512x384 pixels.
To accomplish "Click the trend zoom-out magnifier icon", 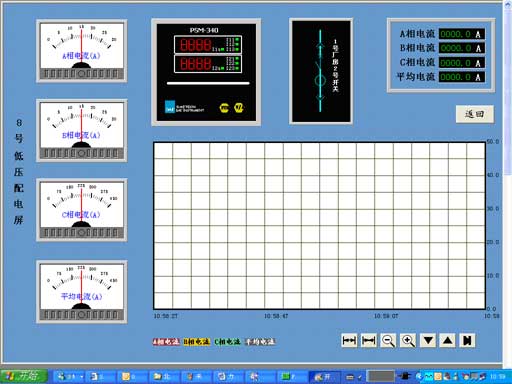I will (x=388, y=341).
